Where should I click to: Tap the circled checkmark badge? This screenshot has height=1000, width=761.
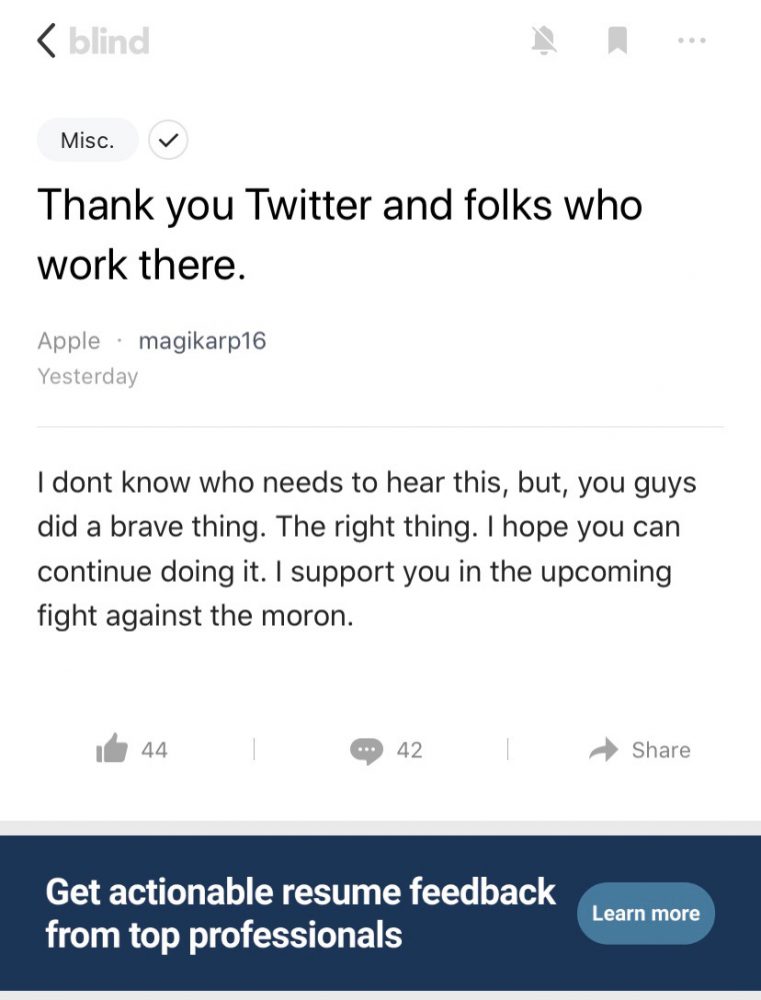pyautogui.click(x=168, y=140)
